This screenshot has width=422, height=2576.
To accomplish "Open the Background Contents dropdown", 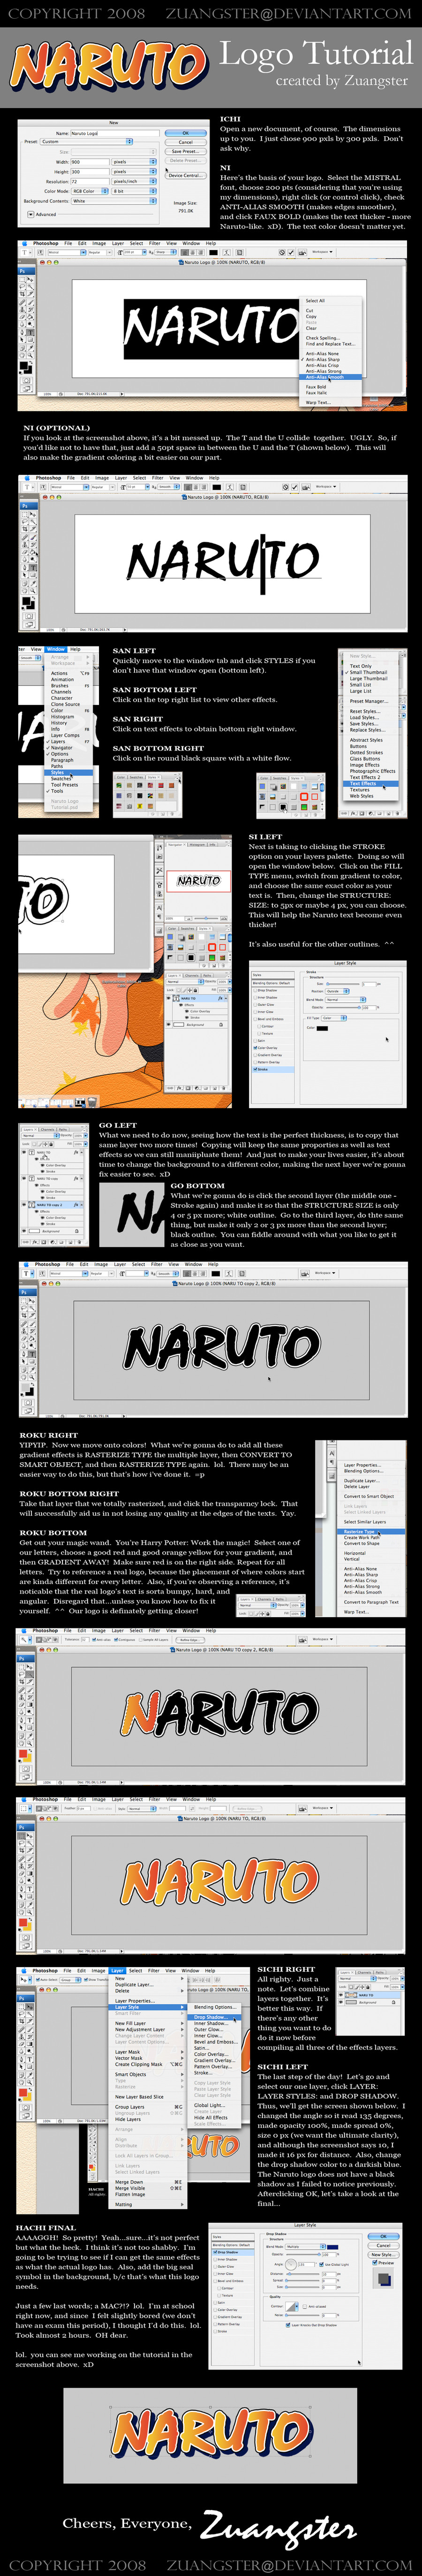I will click(114, 201).
